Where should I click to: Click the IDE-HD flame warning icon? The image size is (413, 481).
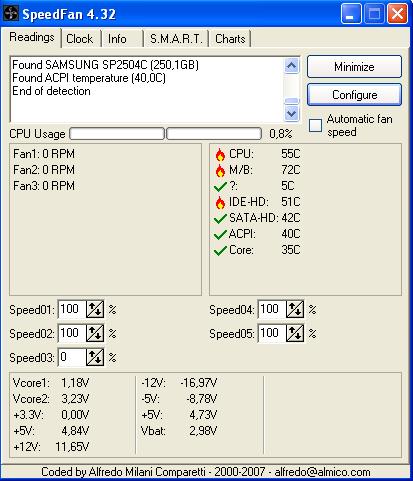[x=220, y=203]
